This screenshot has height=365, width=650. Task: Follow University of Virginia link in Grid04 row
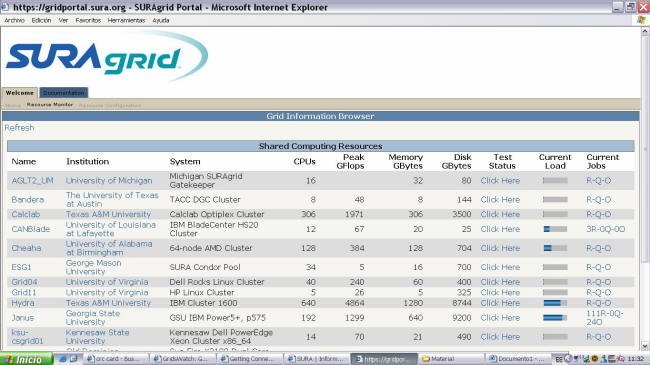tap(107, 282)
